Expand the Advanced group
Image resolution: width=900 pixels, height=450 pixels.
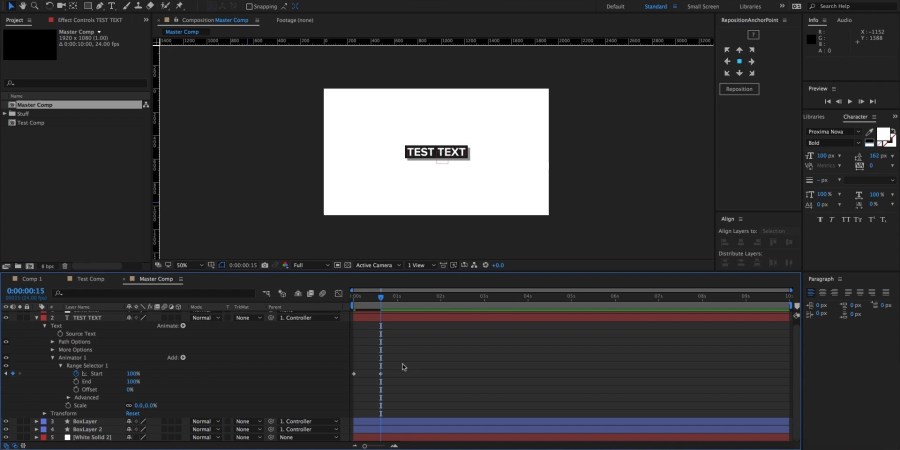click(68, 397)
